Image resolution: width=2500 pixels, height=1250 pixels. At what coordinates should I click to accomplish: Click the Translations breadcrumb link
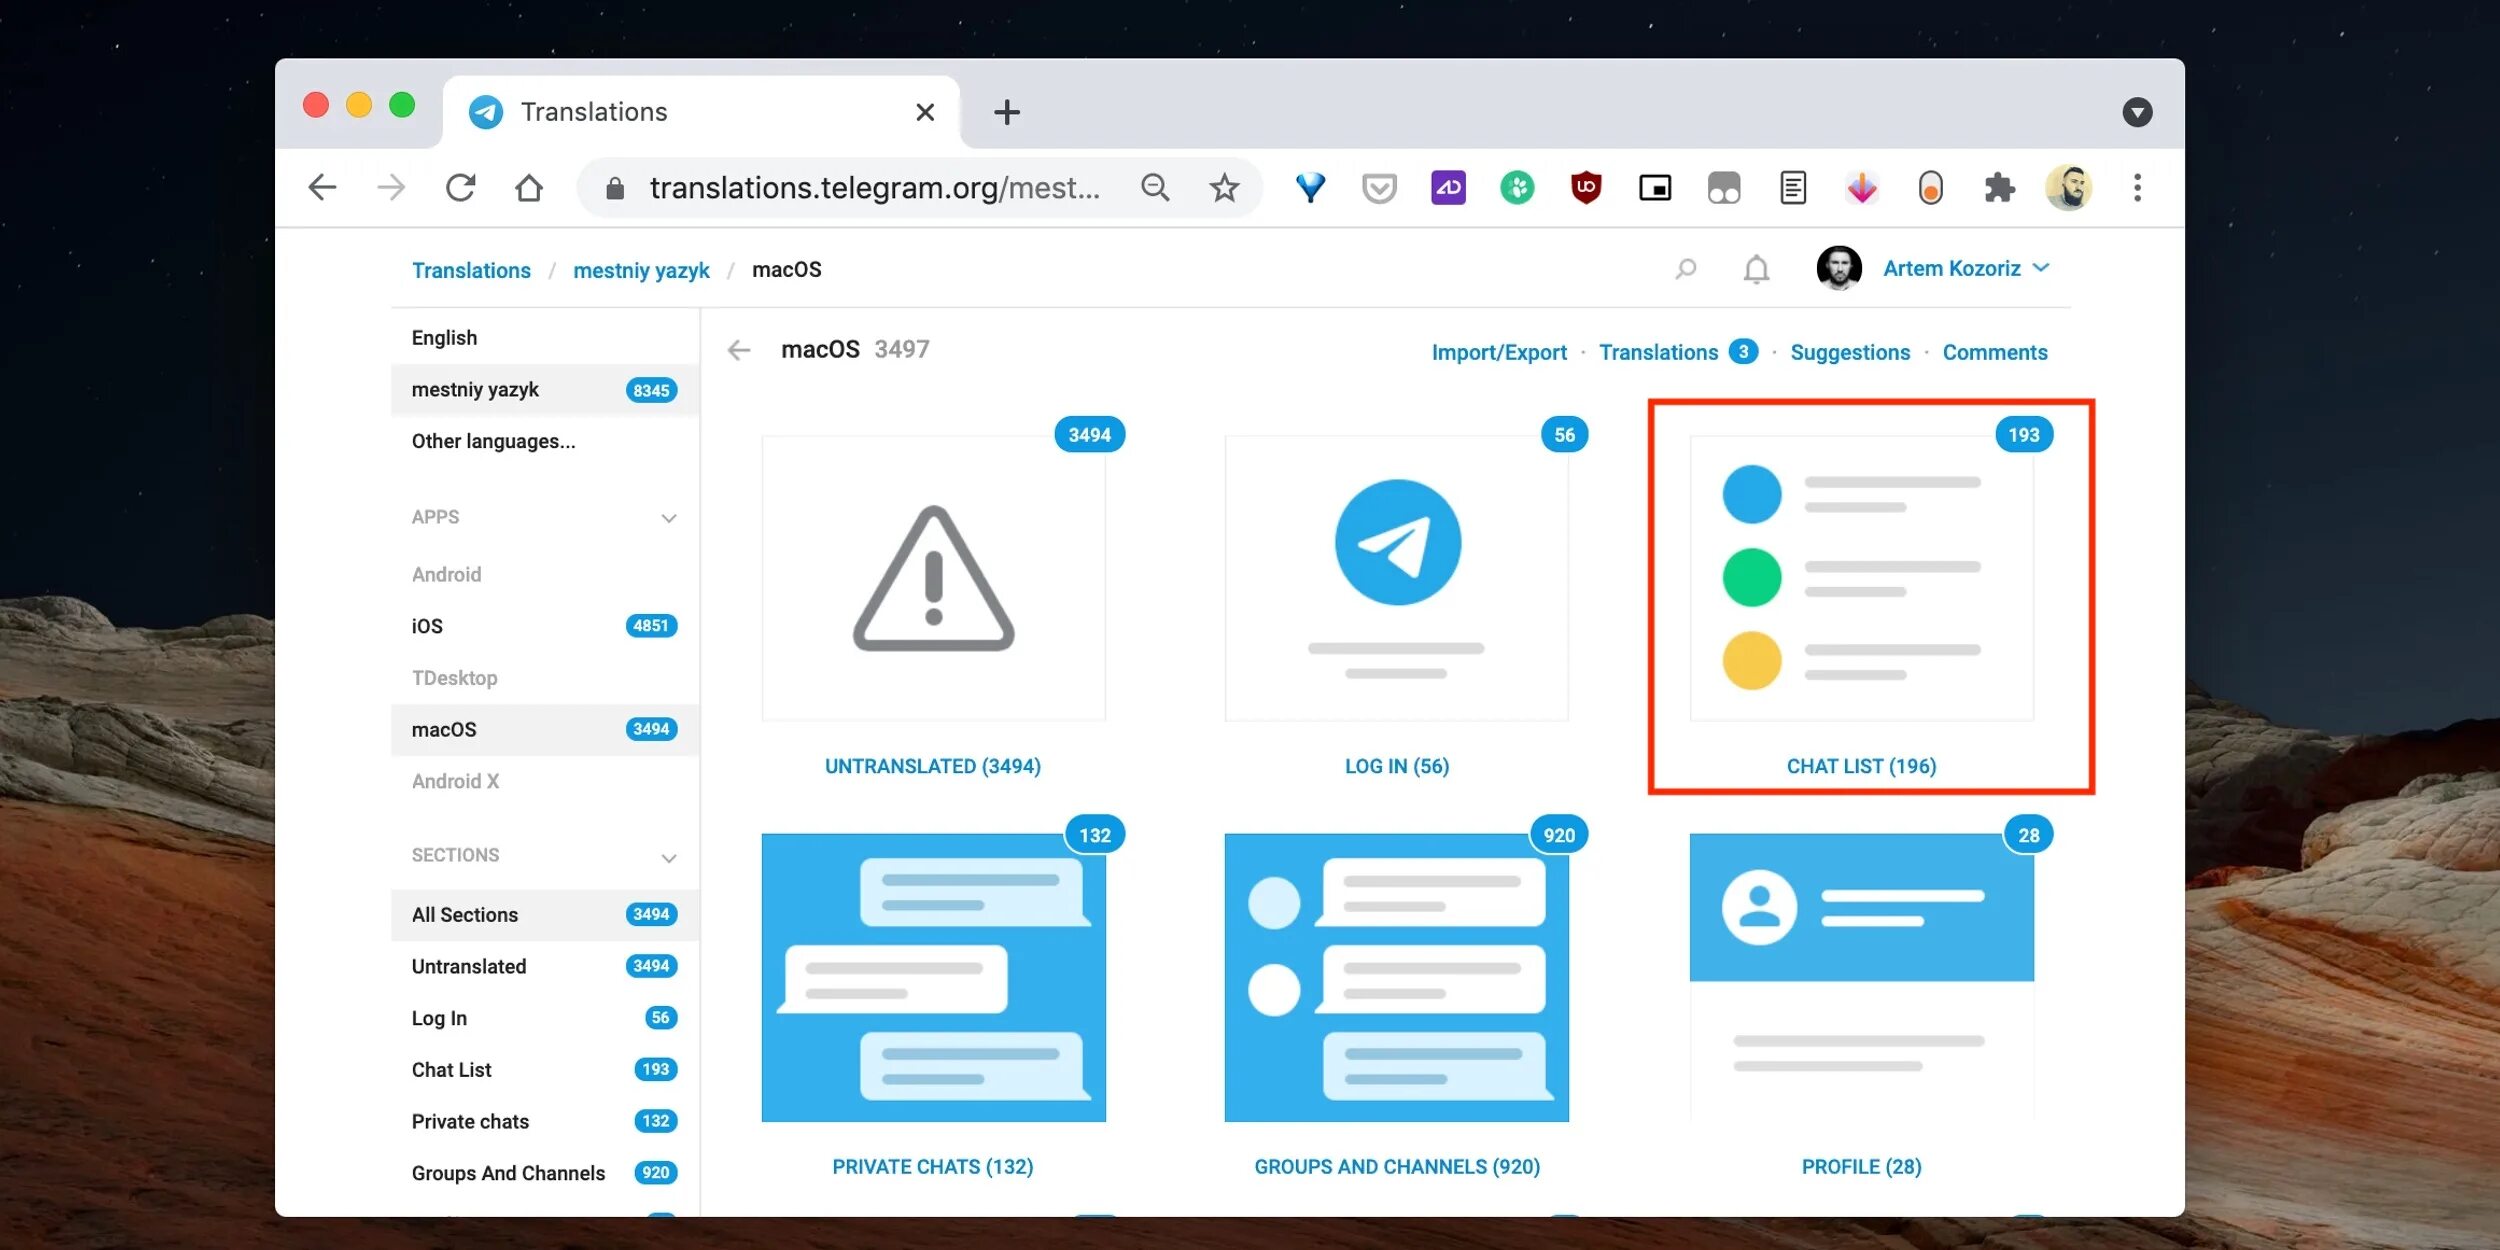tap(471, 270)
